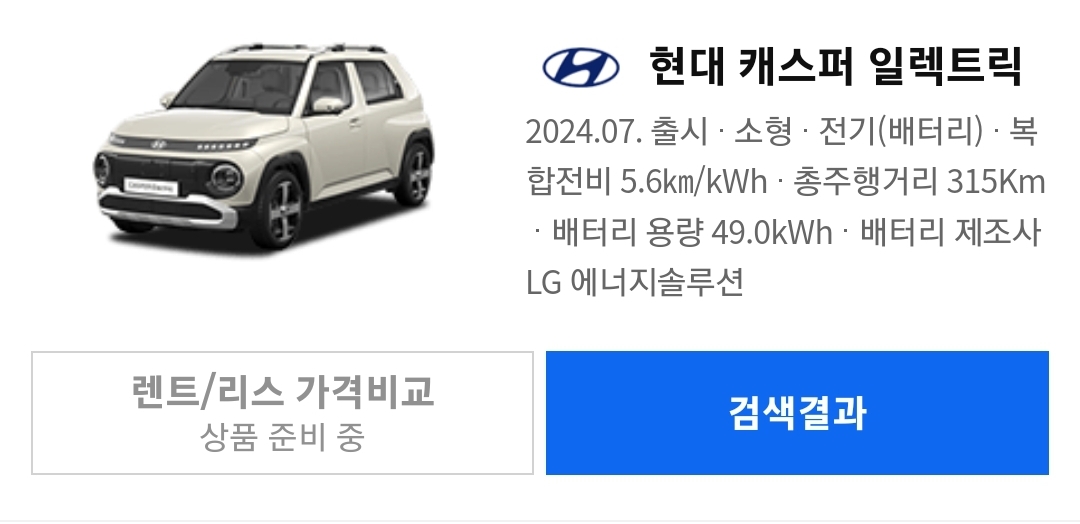
Task: Click the blue 검색결과 button
Action: [797, 412]
